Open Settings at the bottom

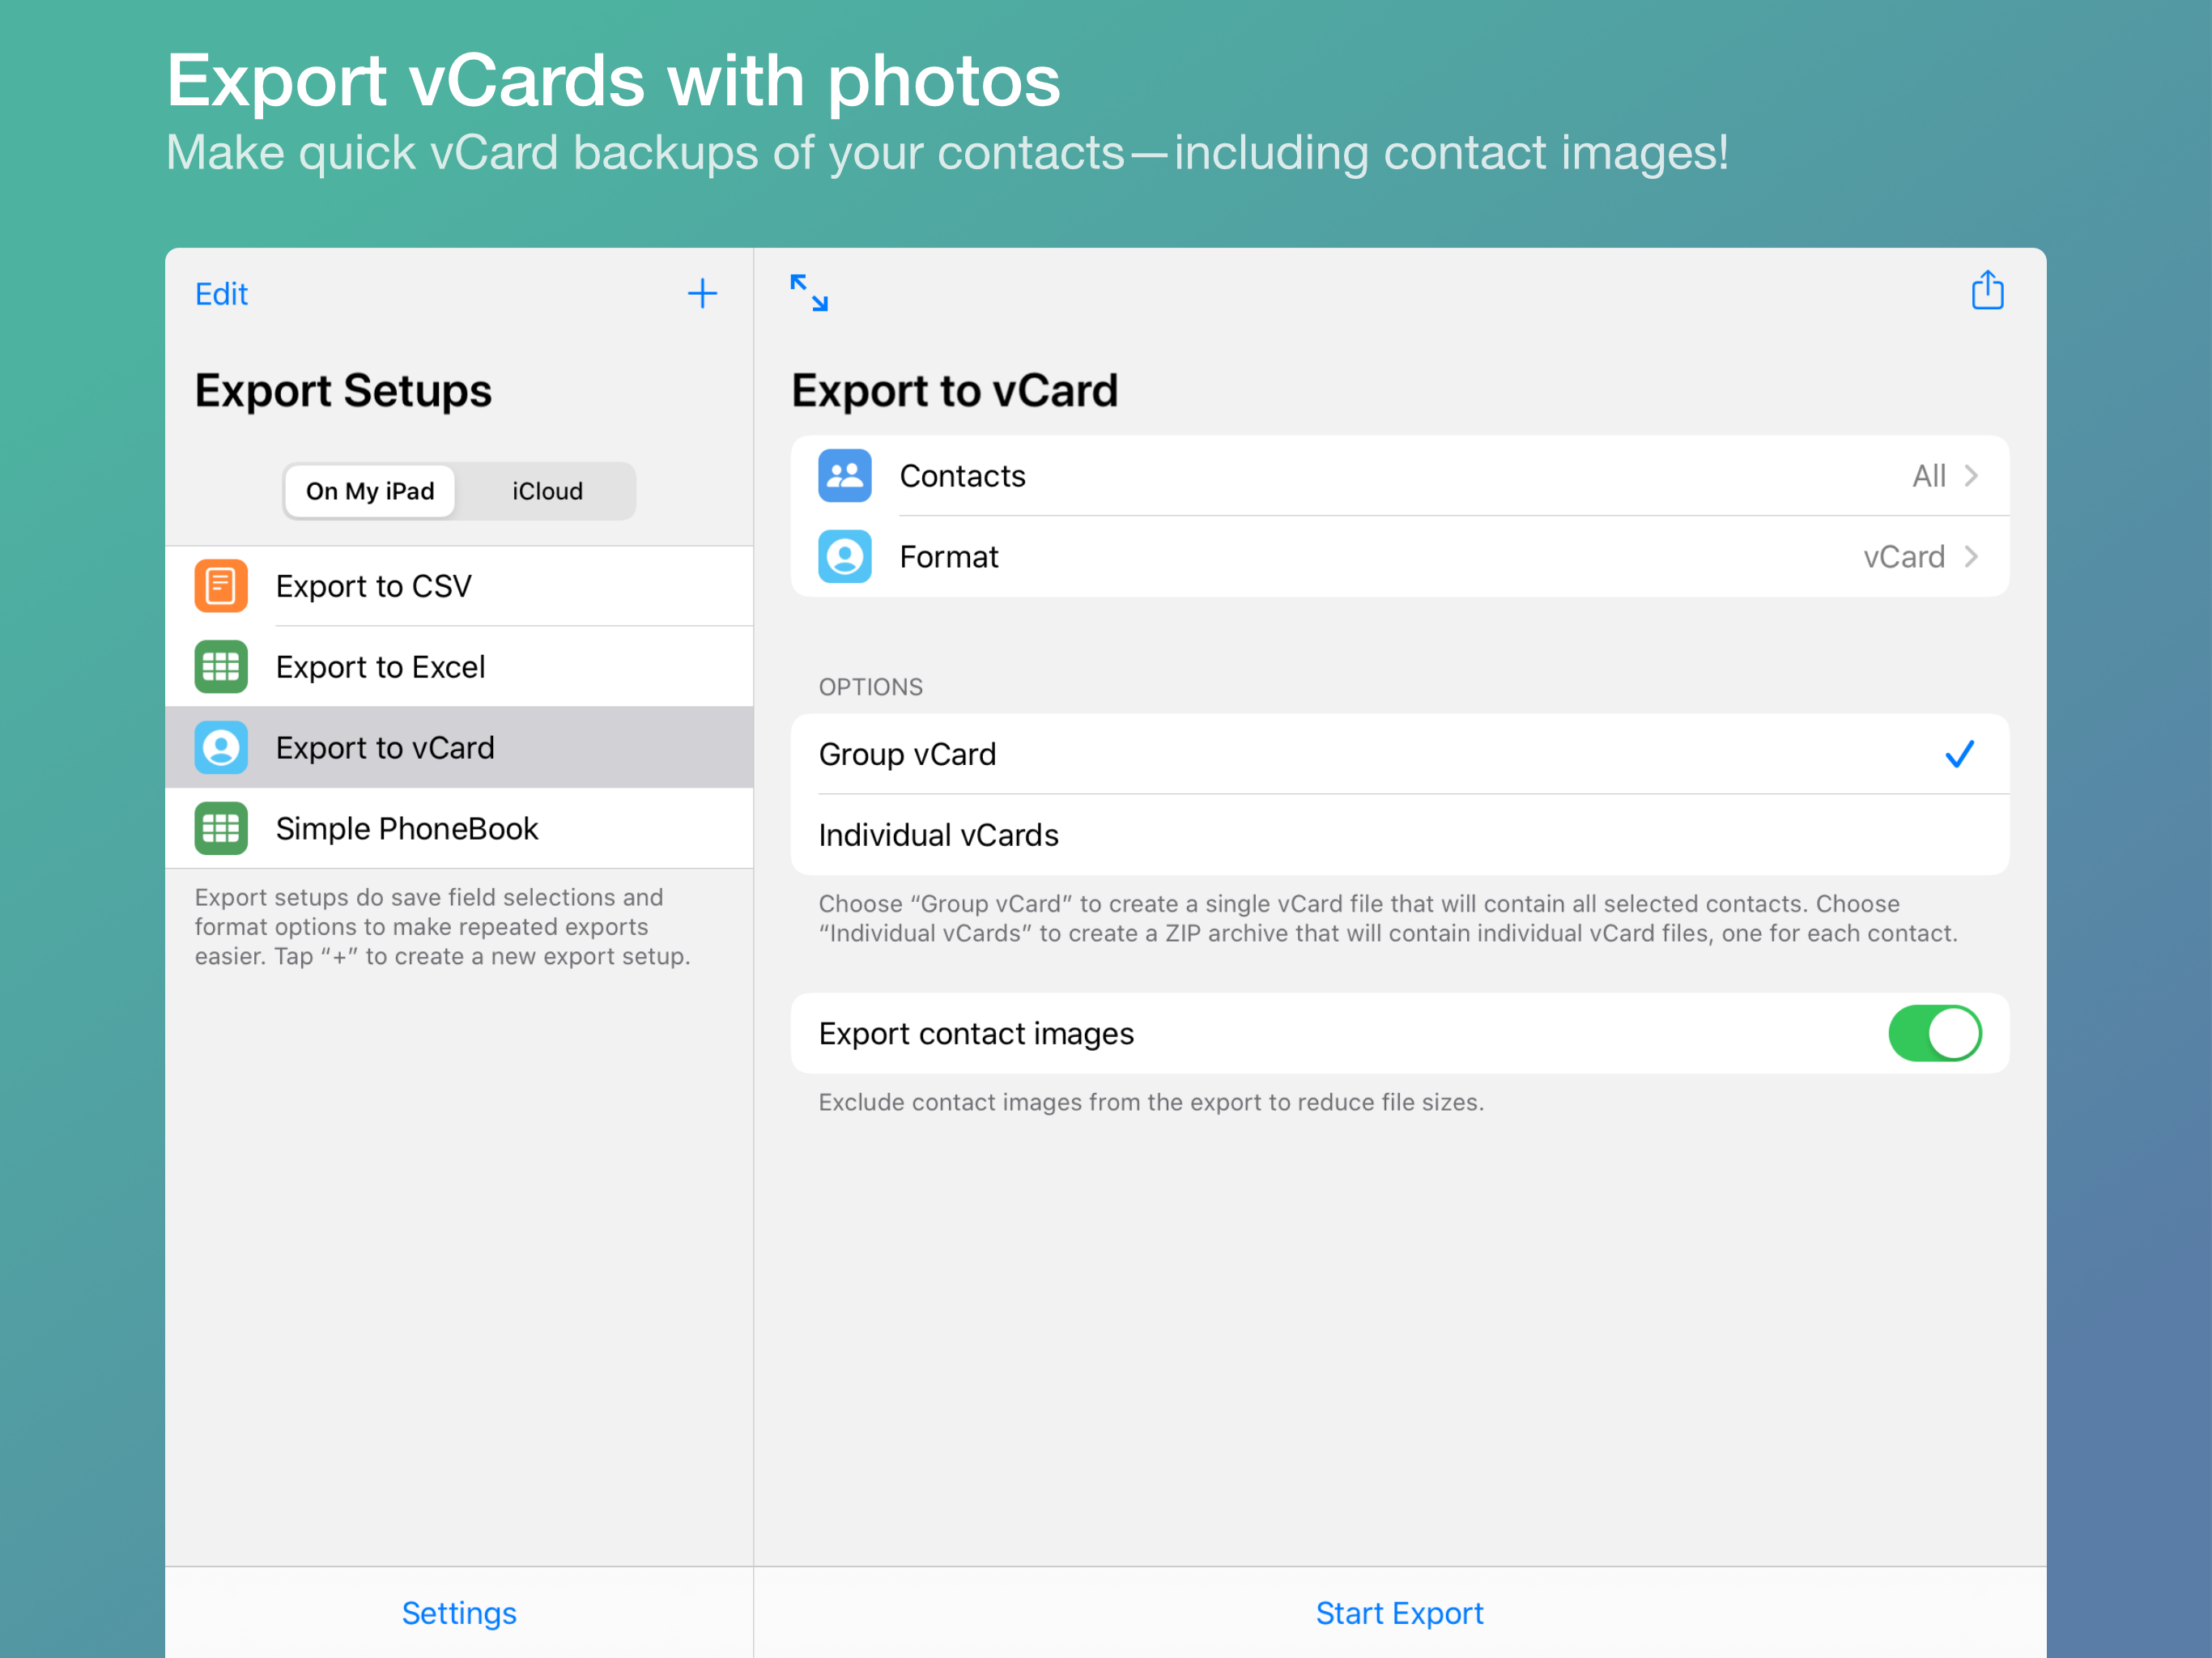point(459,1613)
